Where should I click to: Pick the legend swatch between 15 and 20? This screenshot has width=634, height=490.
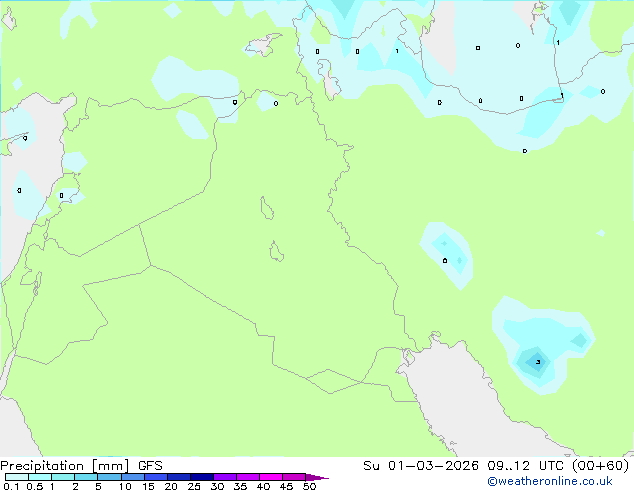156,477
